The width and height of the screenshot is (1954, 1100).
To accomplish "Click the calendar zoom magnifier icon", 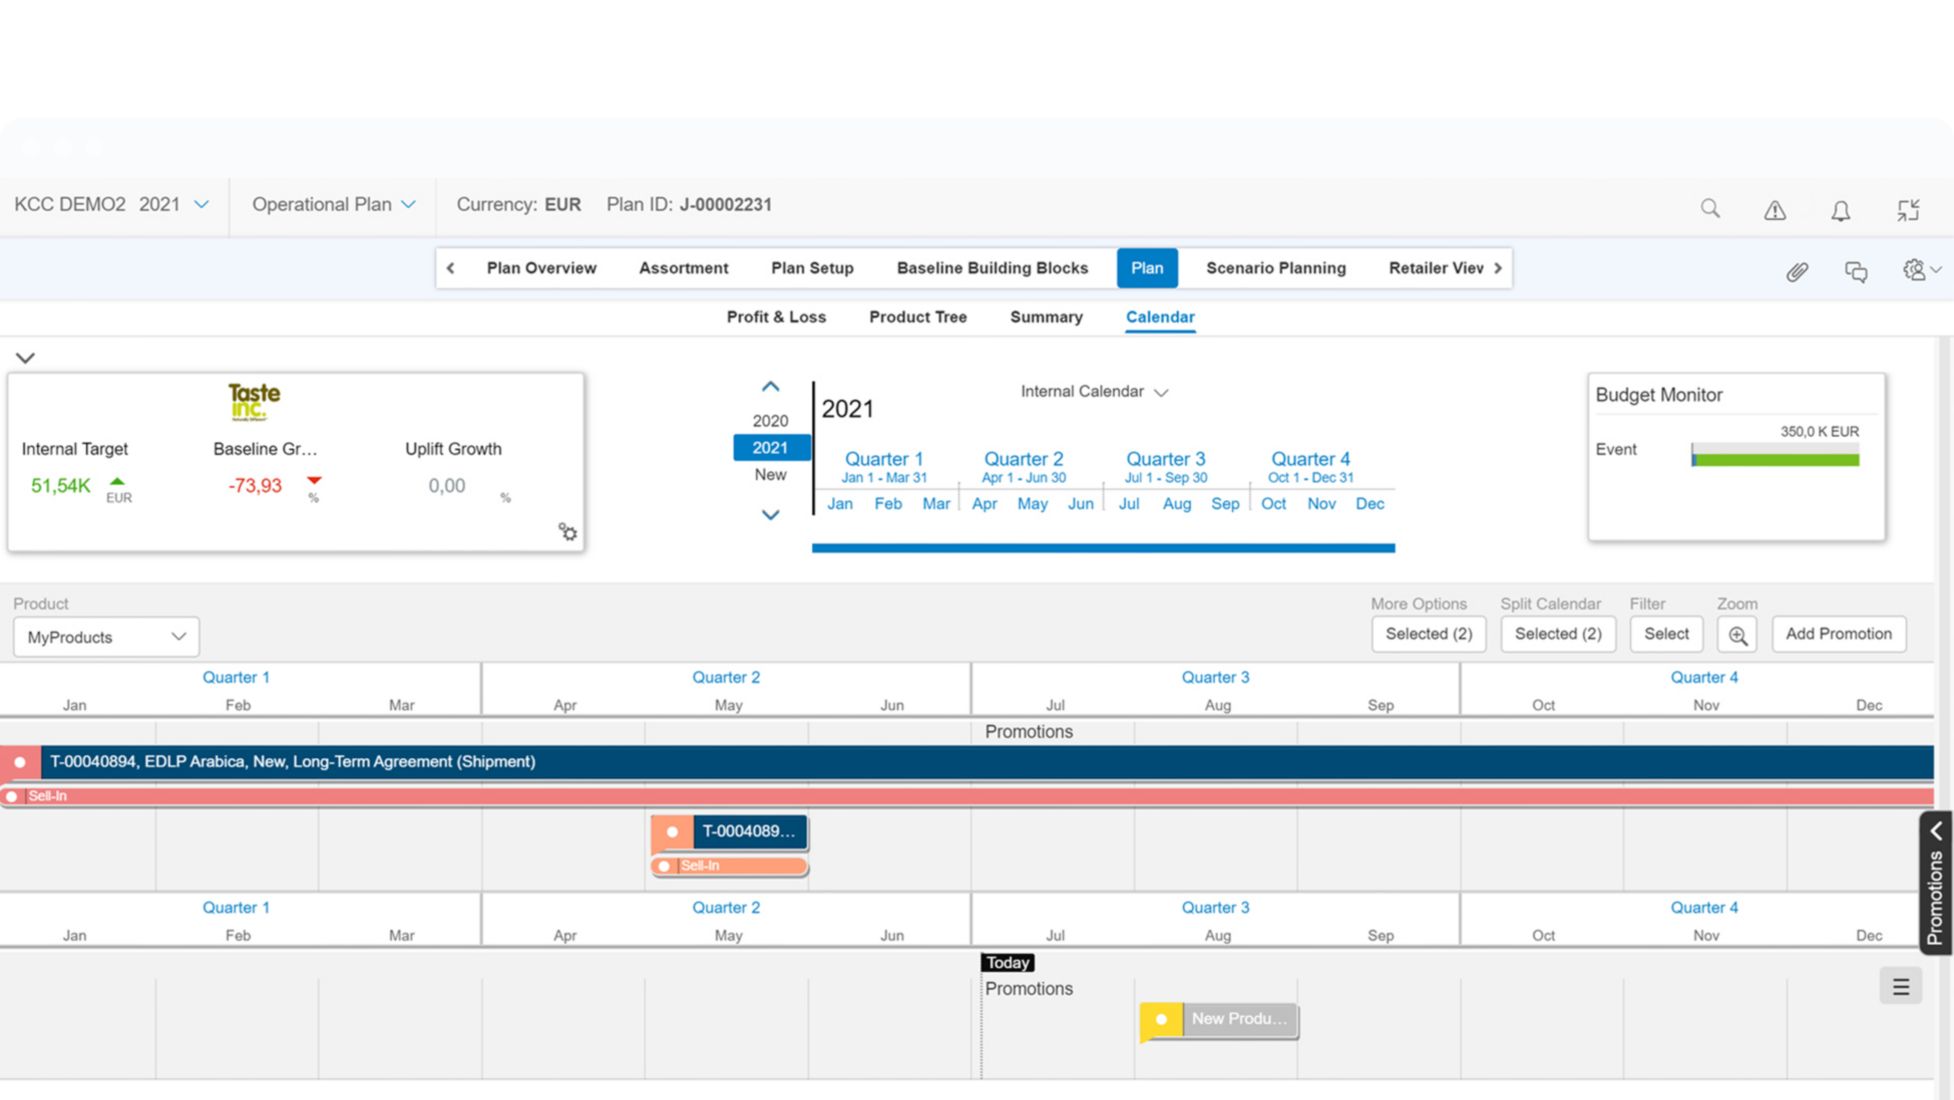I will tap(1737, 635).
